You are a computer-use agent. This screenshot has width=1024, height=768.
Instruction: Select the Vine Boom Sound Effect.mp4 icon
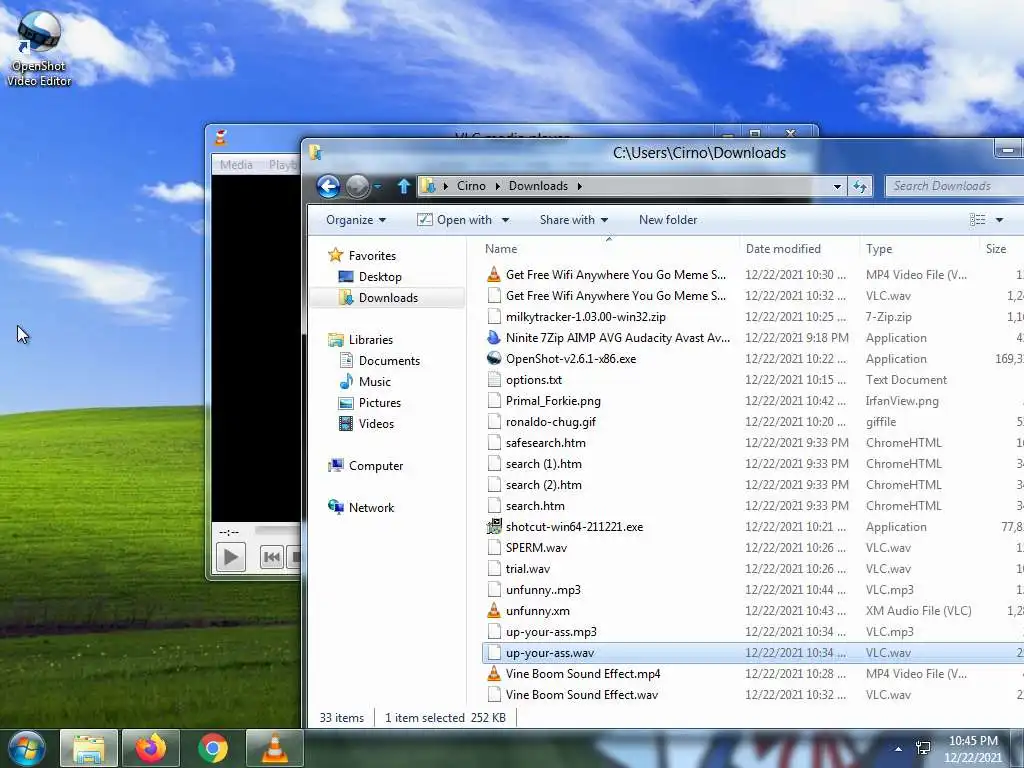tap(494, 673)
